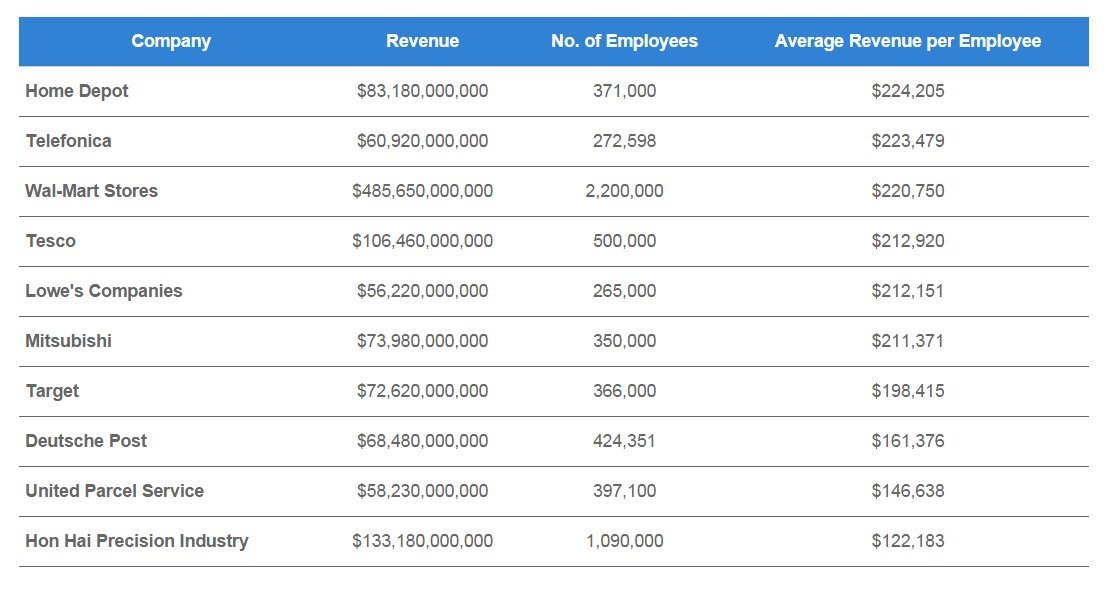
Task: Click Wal-Mart's revenue value $485,650,000,000
Action: coord(421,191)
